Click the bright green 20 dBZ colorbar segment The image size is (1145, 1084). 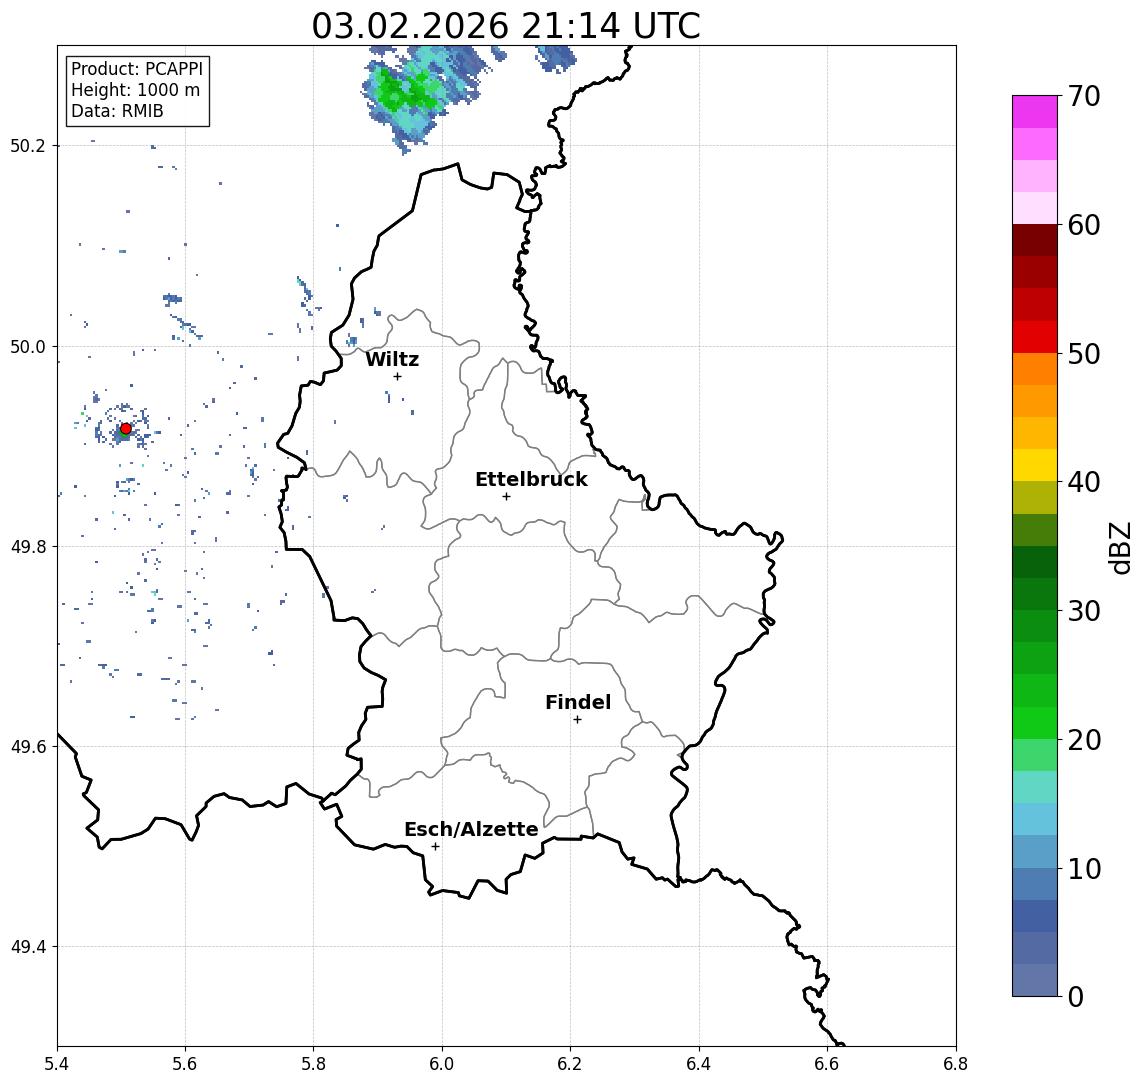(x=1035, y=723)
